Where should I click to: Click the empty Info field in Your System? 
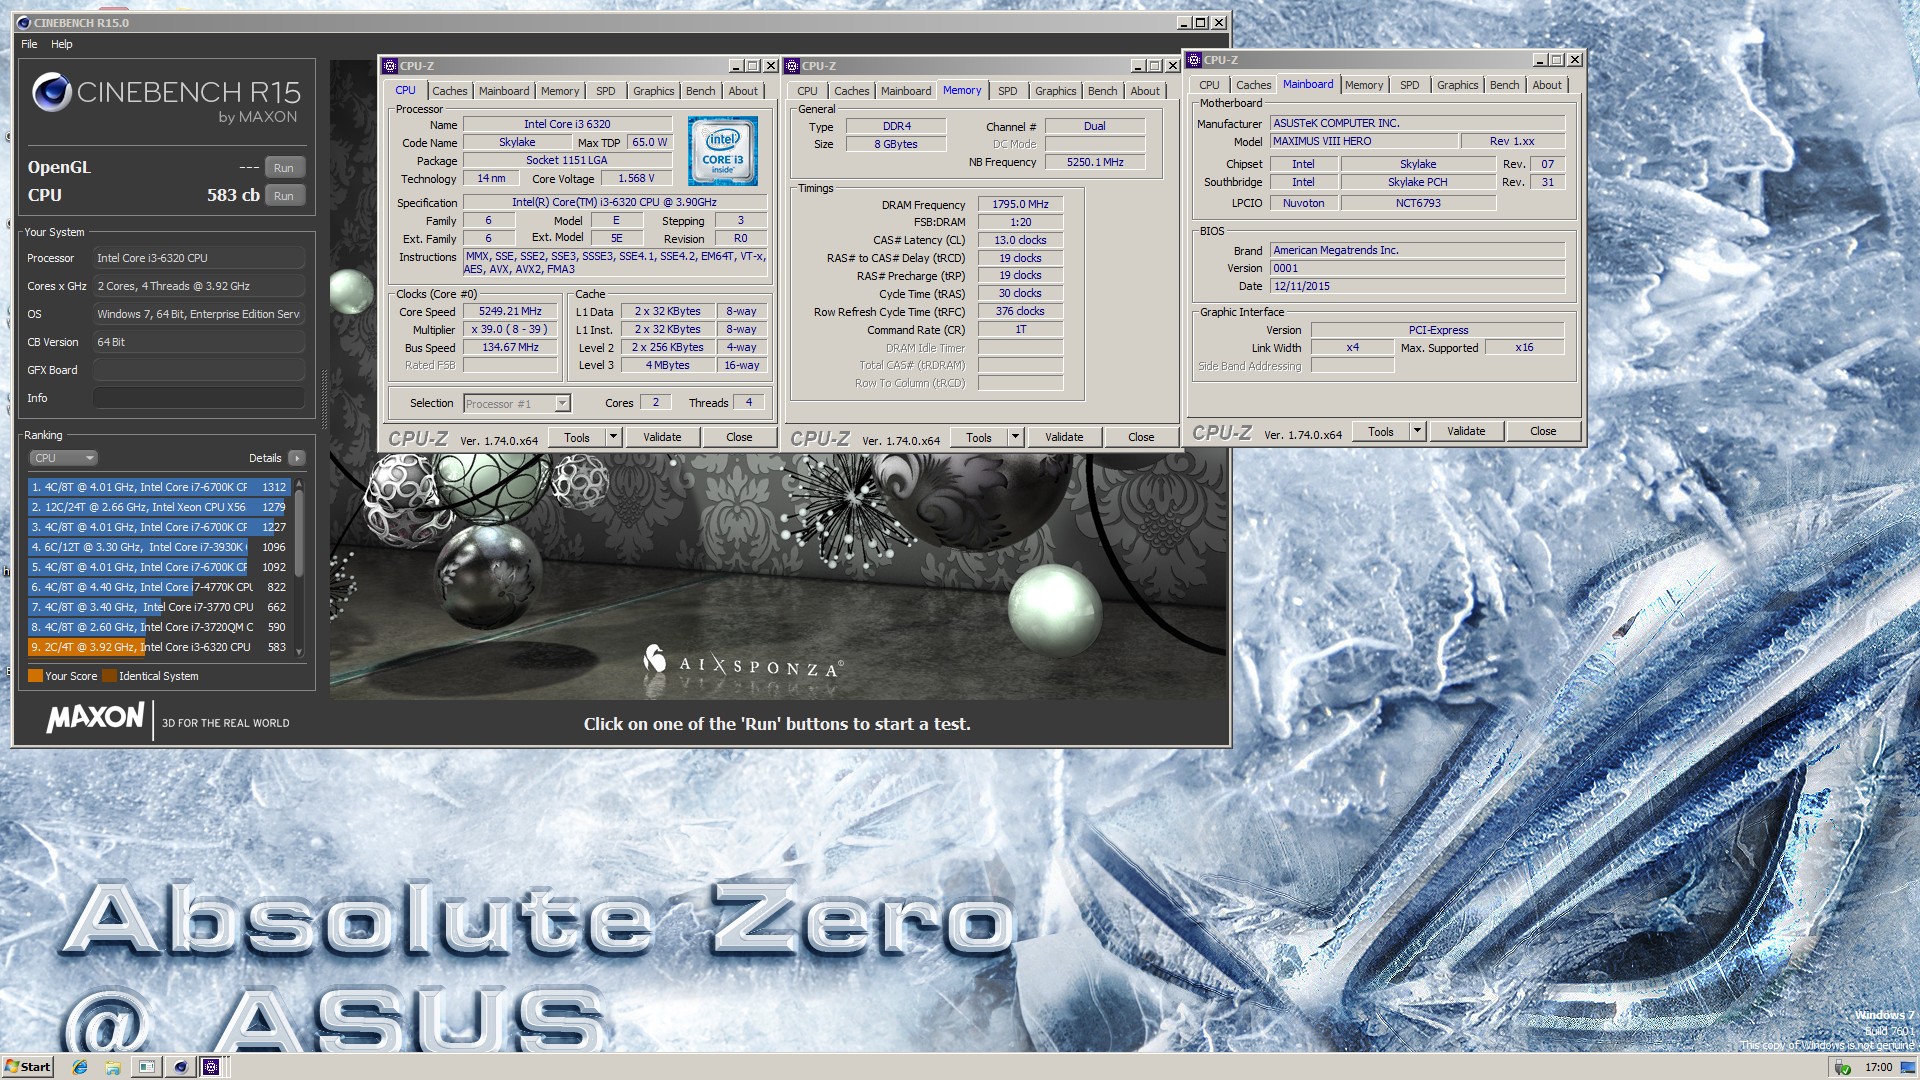pos(199,398)
